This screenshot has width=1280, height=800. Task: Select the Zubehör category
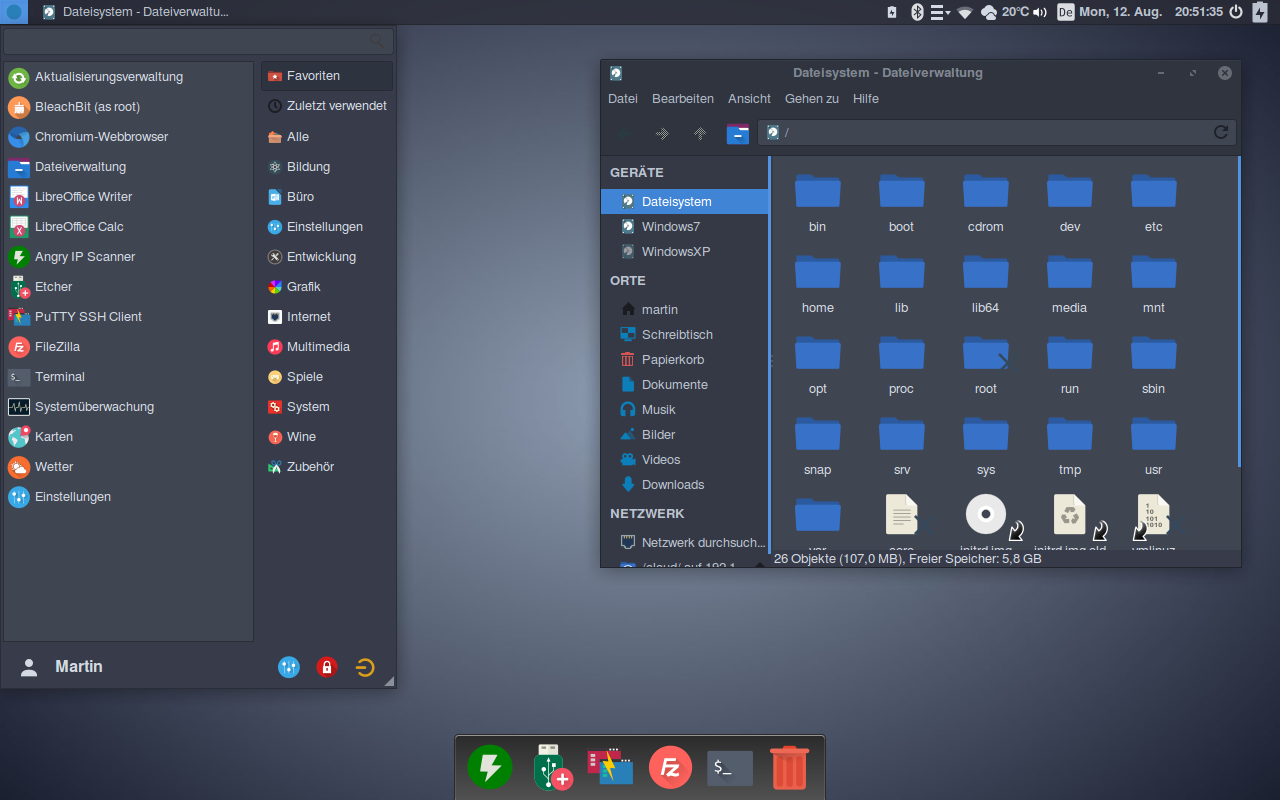(x=327, y=467)
